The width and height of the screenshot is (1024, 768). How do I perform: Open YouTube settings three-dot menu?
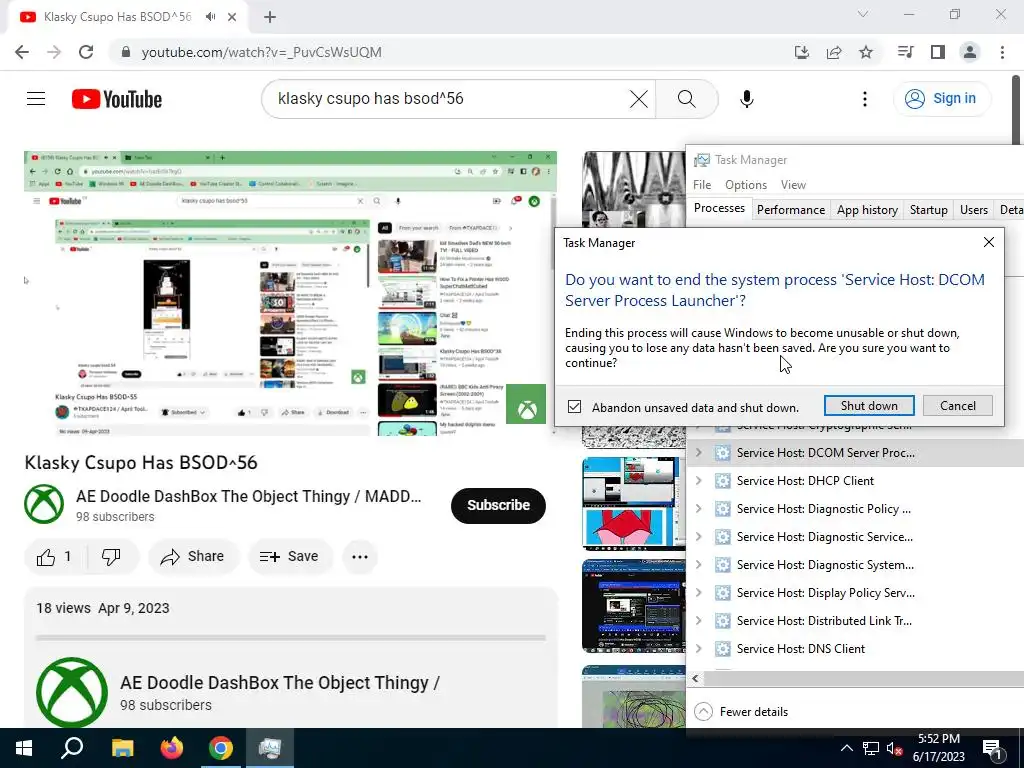point(865,99)
